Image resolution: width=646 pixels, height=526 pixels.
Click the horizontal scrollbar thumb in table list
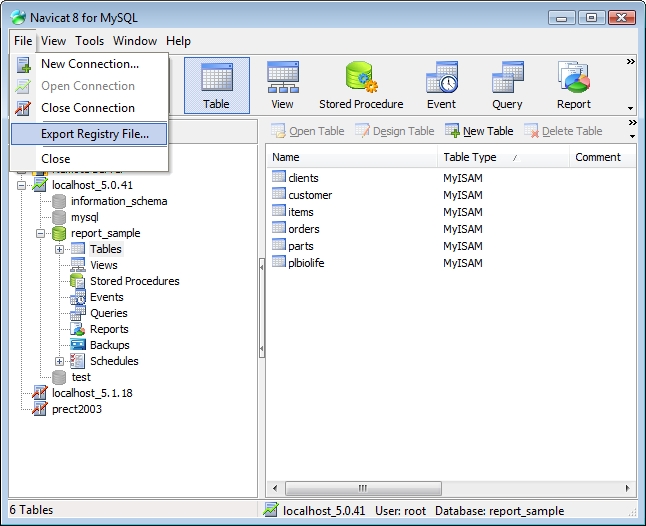(x=363, y=489)
